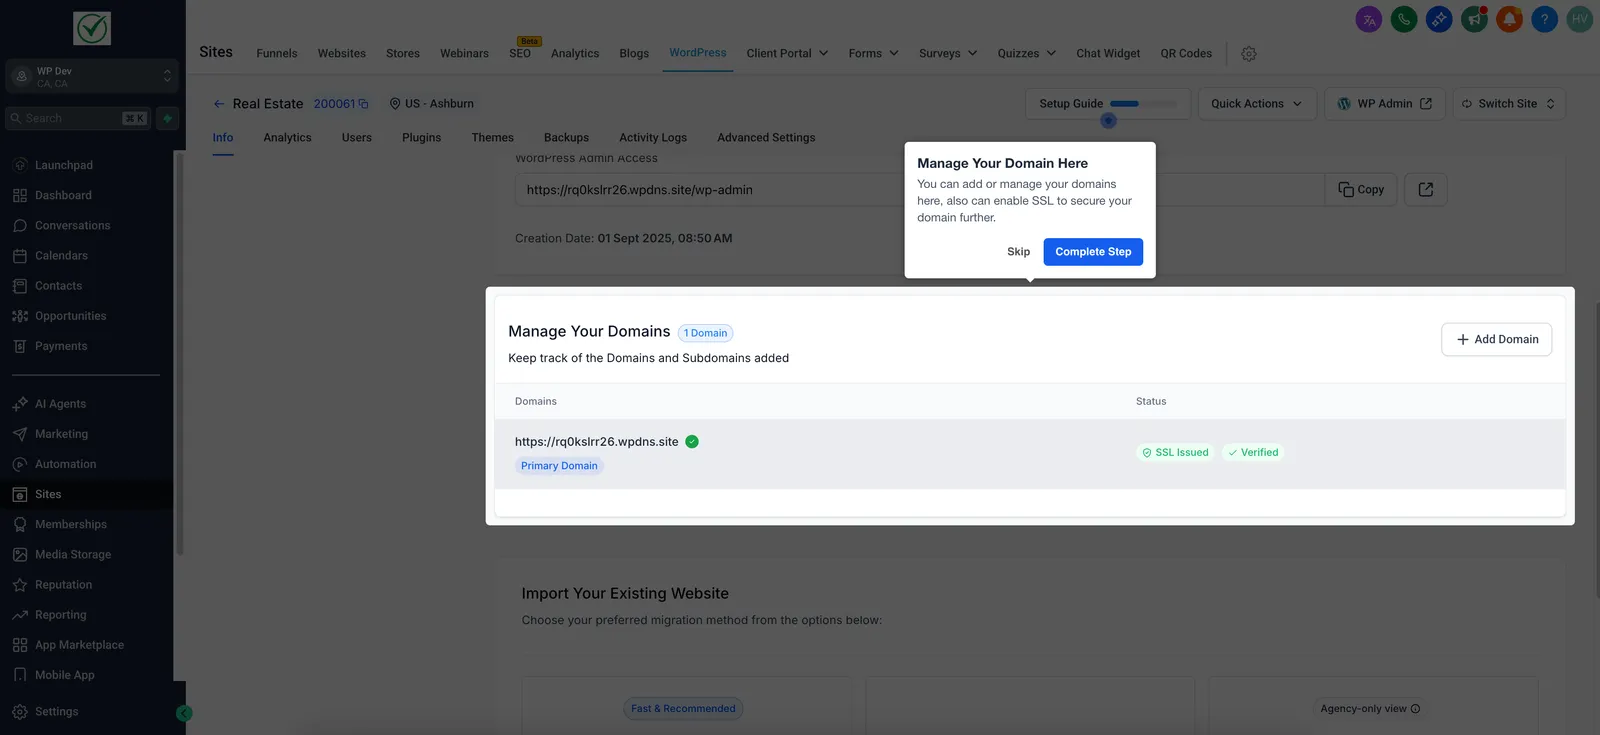Go back with the arrow beside Real Estate
The width and height of the screenshot is (1600, 735).
pyautogui.click(x=219, y=104)
